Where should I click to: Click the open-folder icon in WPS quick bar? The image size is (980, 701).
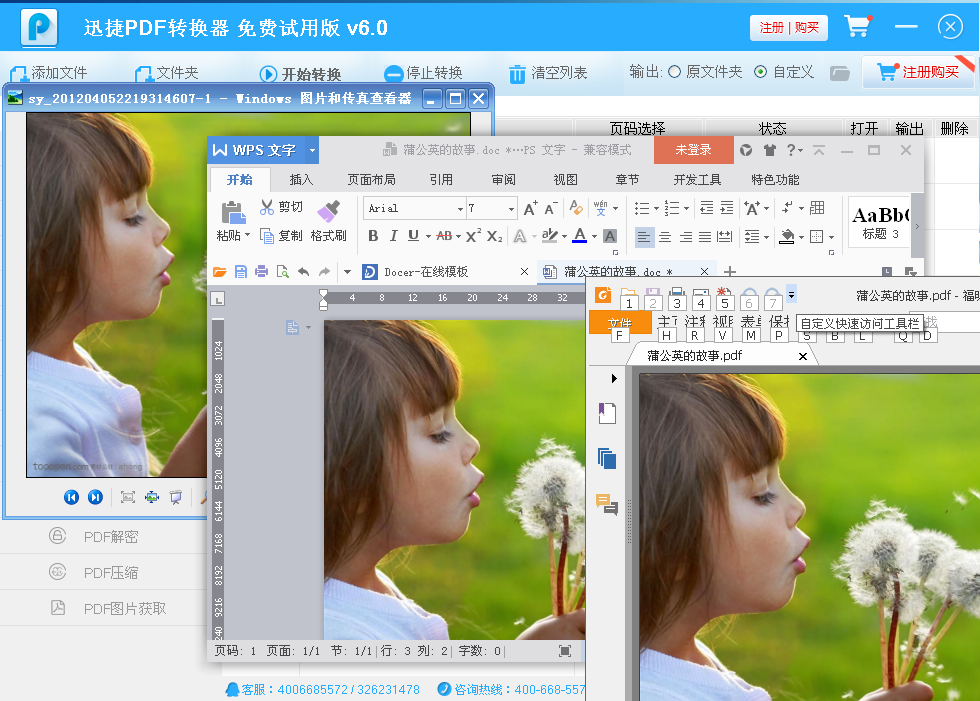(x=219, y=272)
